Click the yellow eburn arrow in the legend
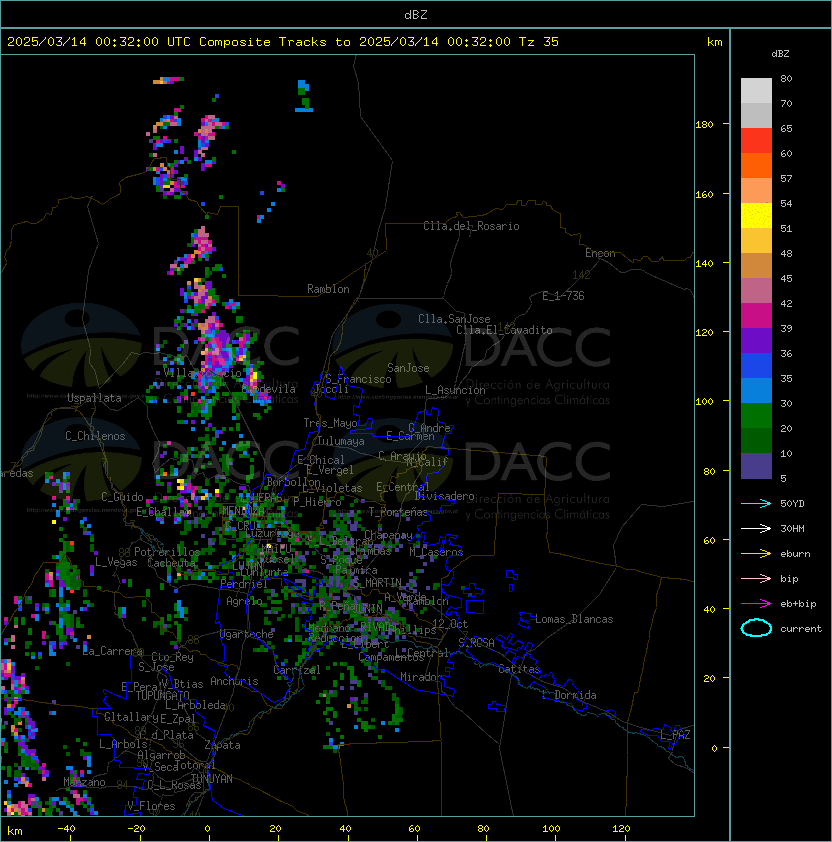Image resolution: width=832 pixels, height=842 pixels. tap(756, 554)
